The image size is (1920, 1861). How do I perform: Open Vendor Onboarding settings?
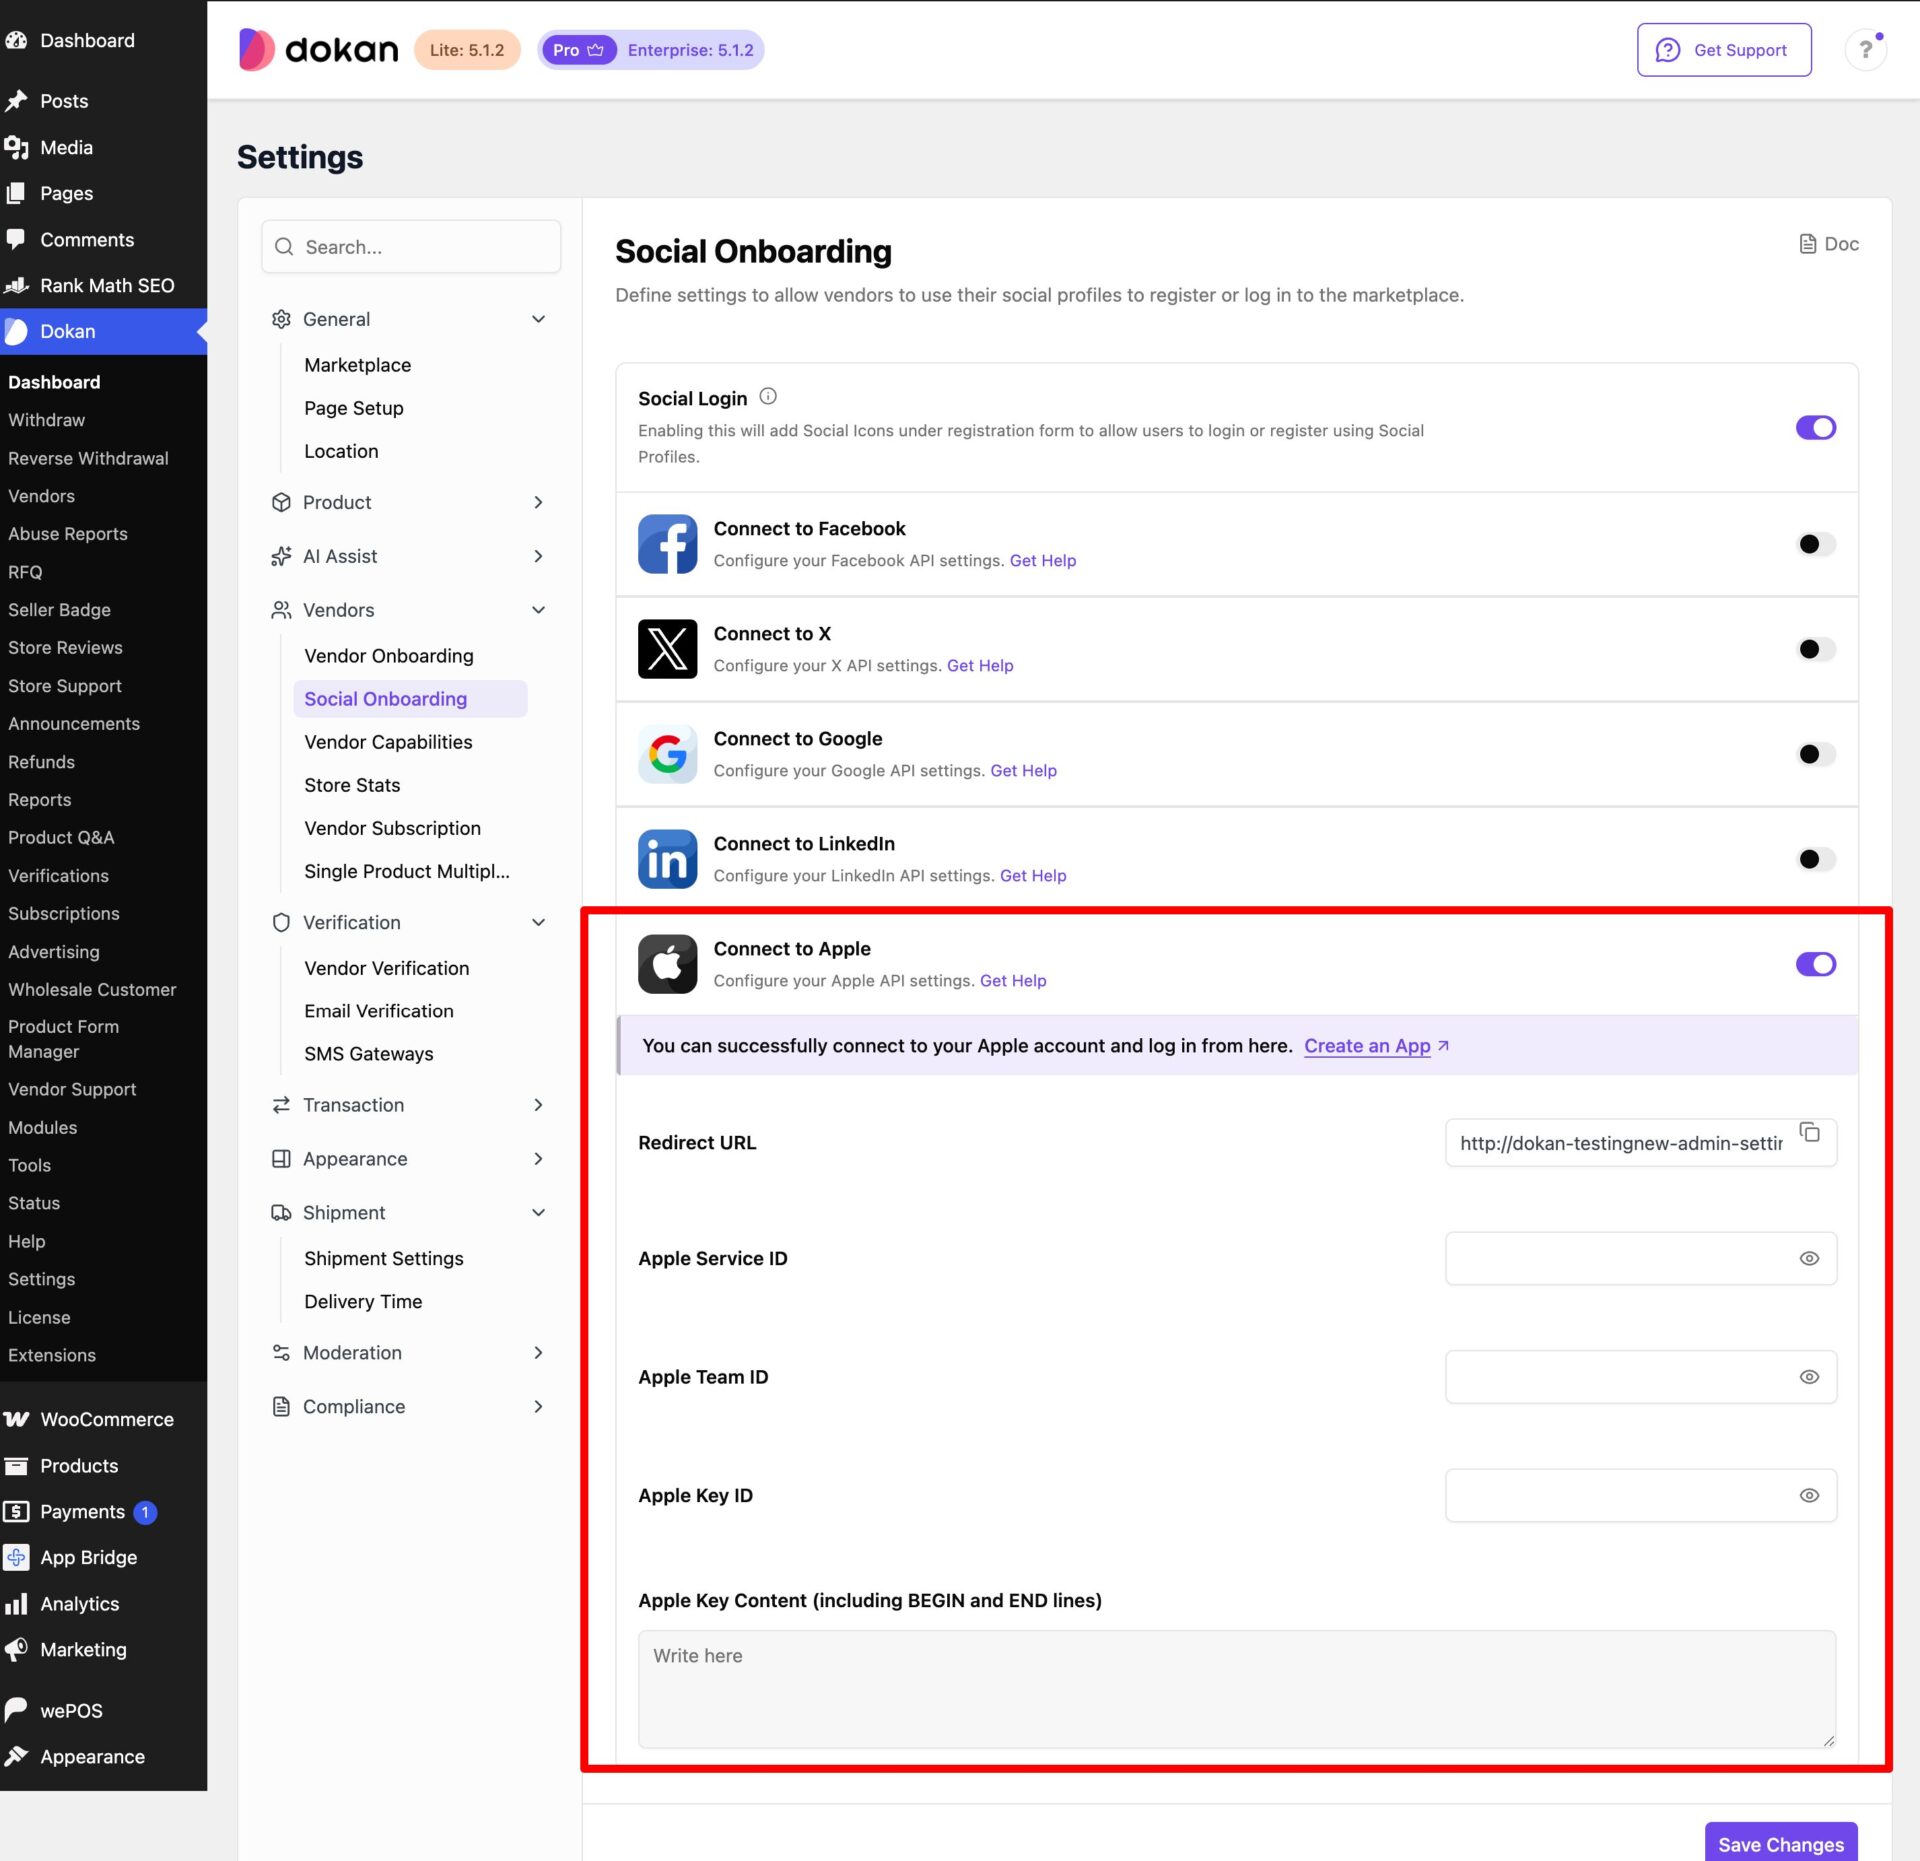389,656
